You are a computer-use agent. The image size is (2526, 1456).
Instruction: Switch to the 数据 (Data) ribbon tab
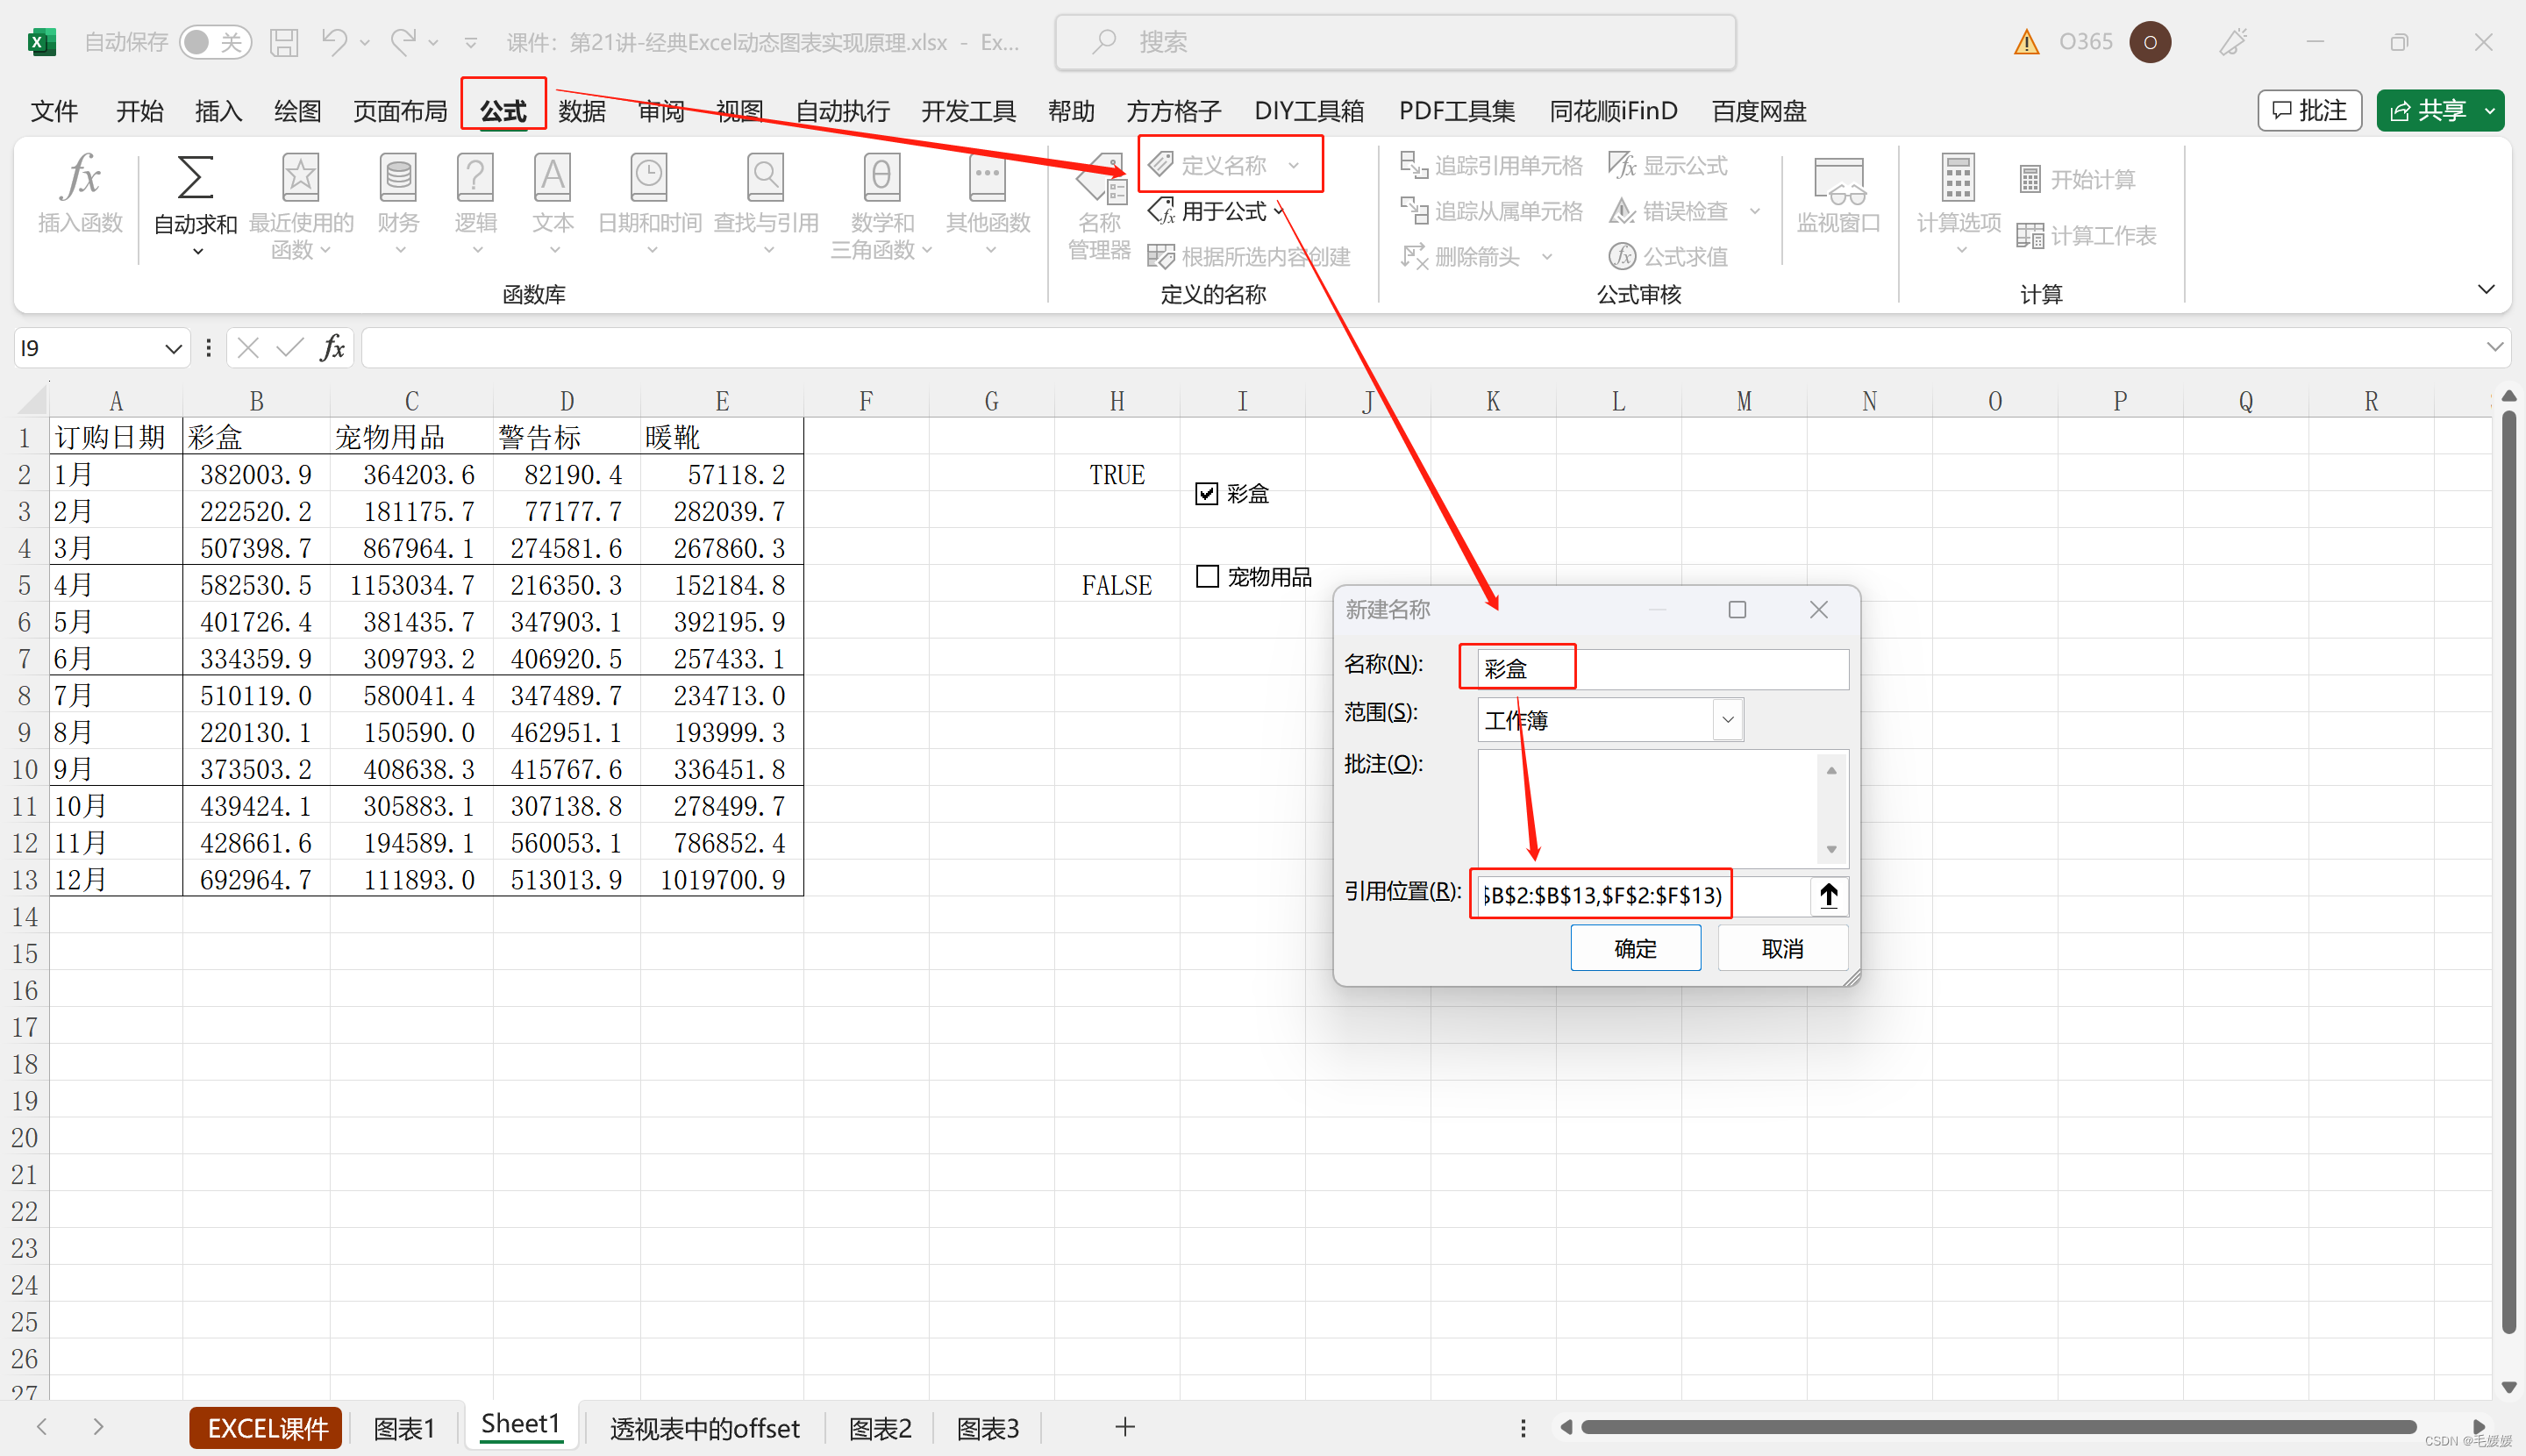[582, 111]
